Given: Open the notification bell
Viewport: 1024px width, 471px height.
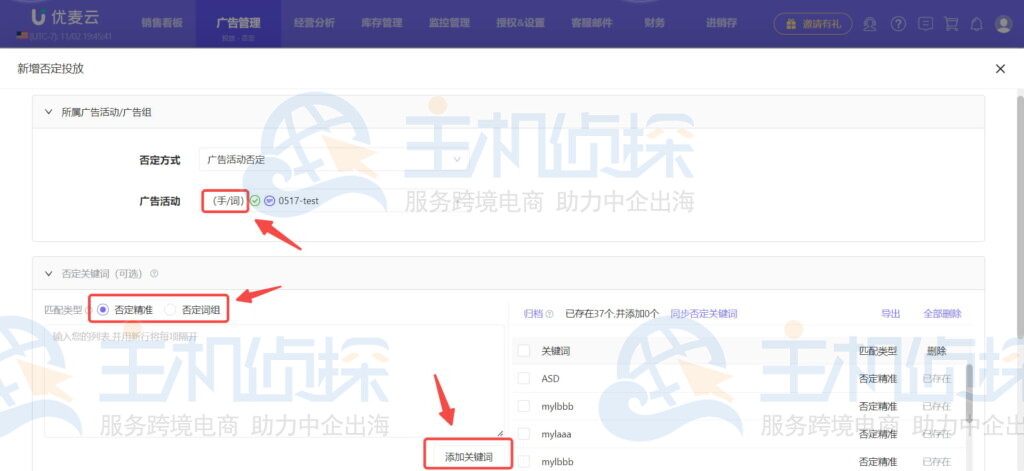Looking at the screenshot, I should click(977, 24).
